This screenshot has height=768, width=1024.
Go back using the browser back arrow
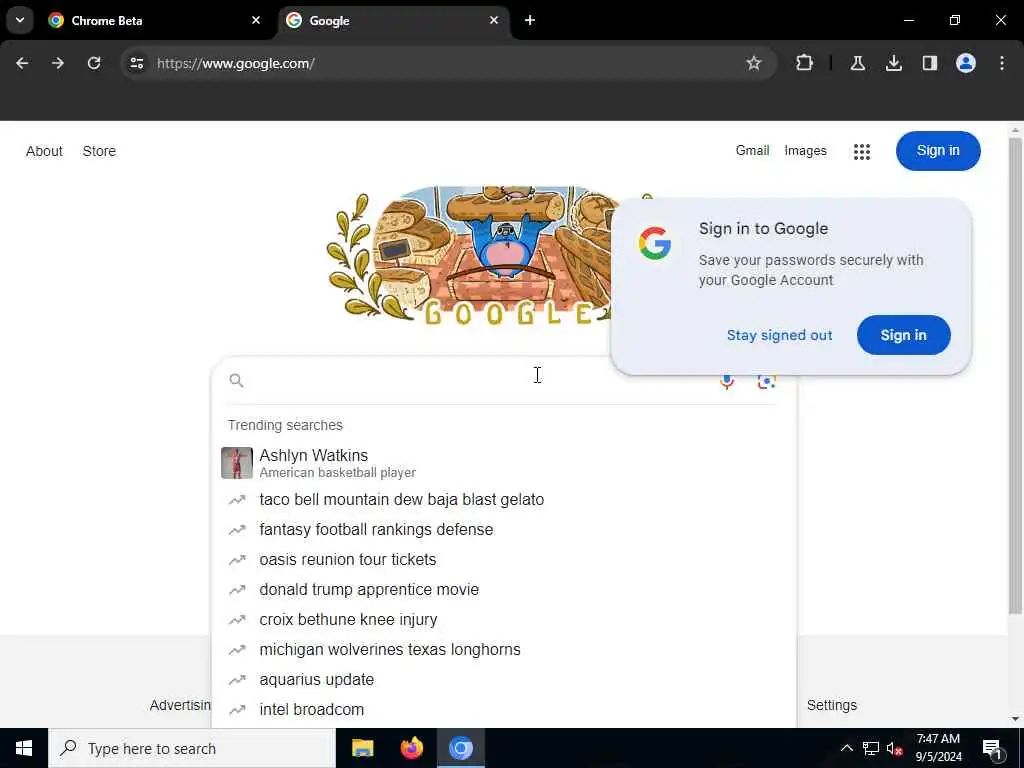pyautogui.click(x=22, y=63)
